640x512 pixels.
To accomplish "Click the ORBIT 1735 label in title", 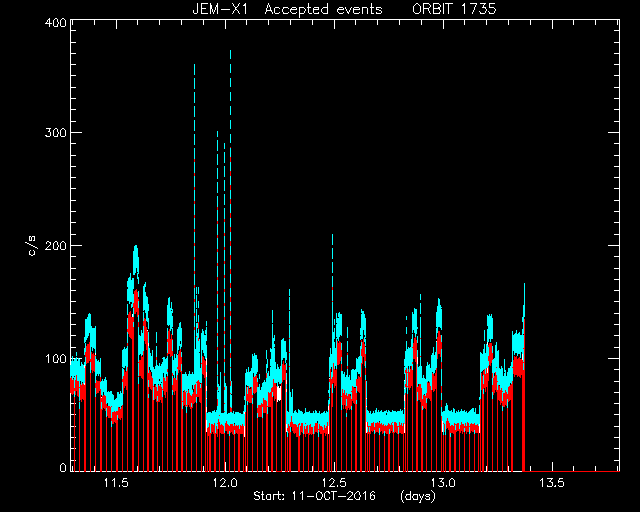I will point(454,9).
